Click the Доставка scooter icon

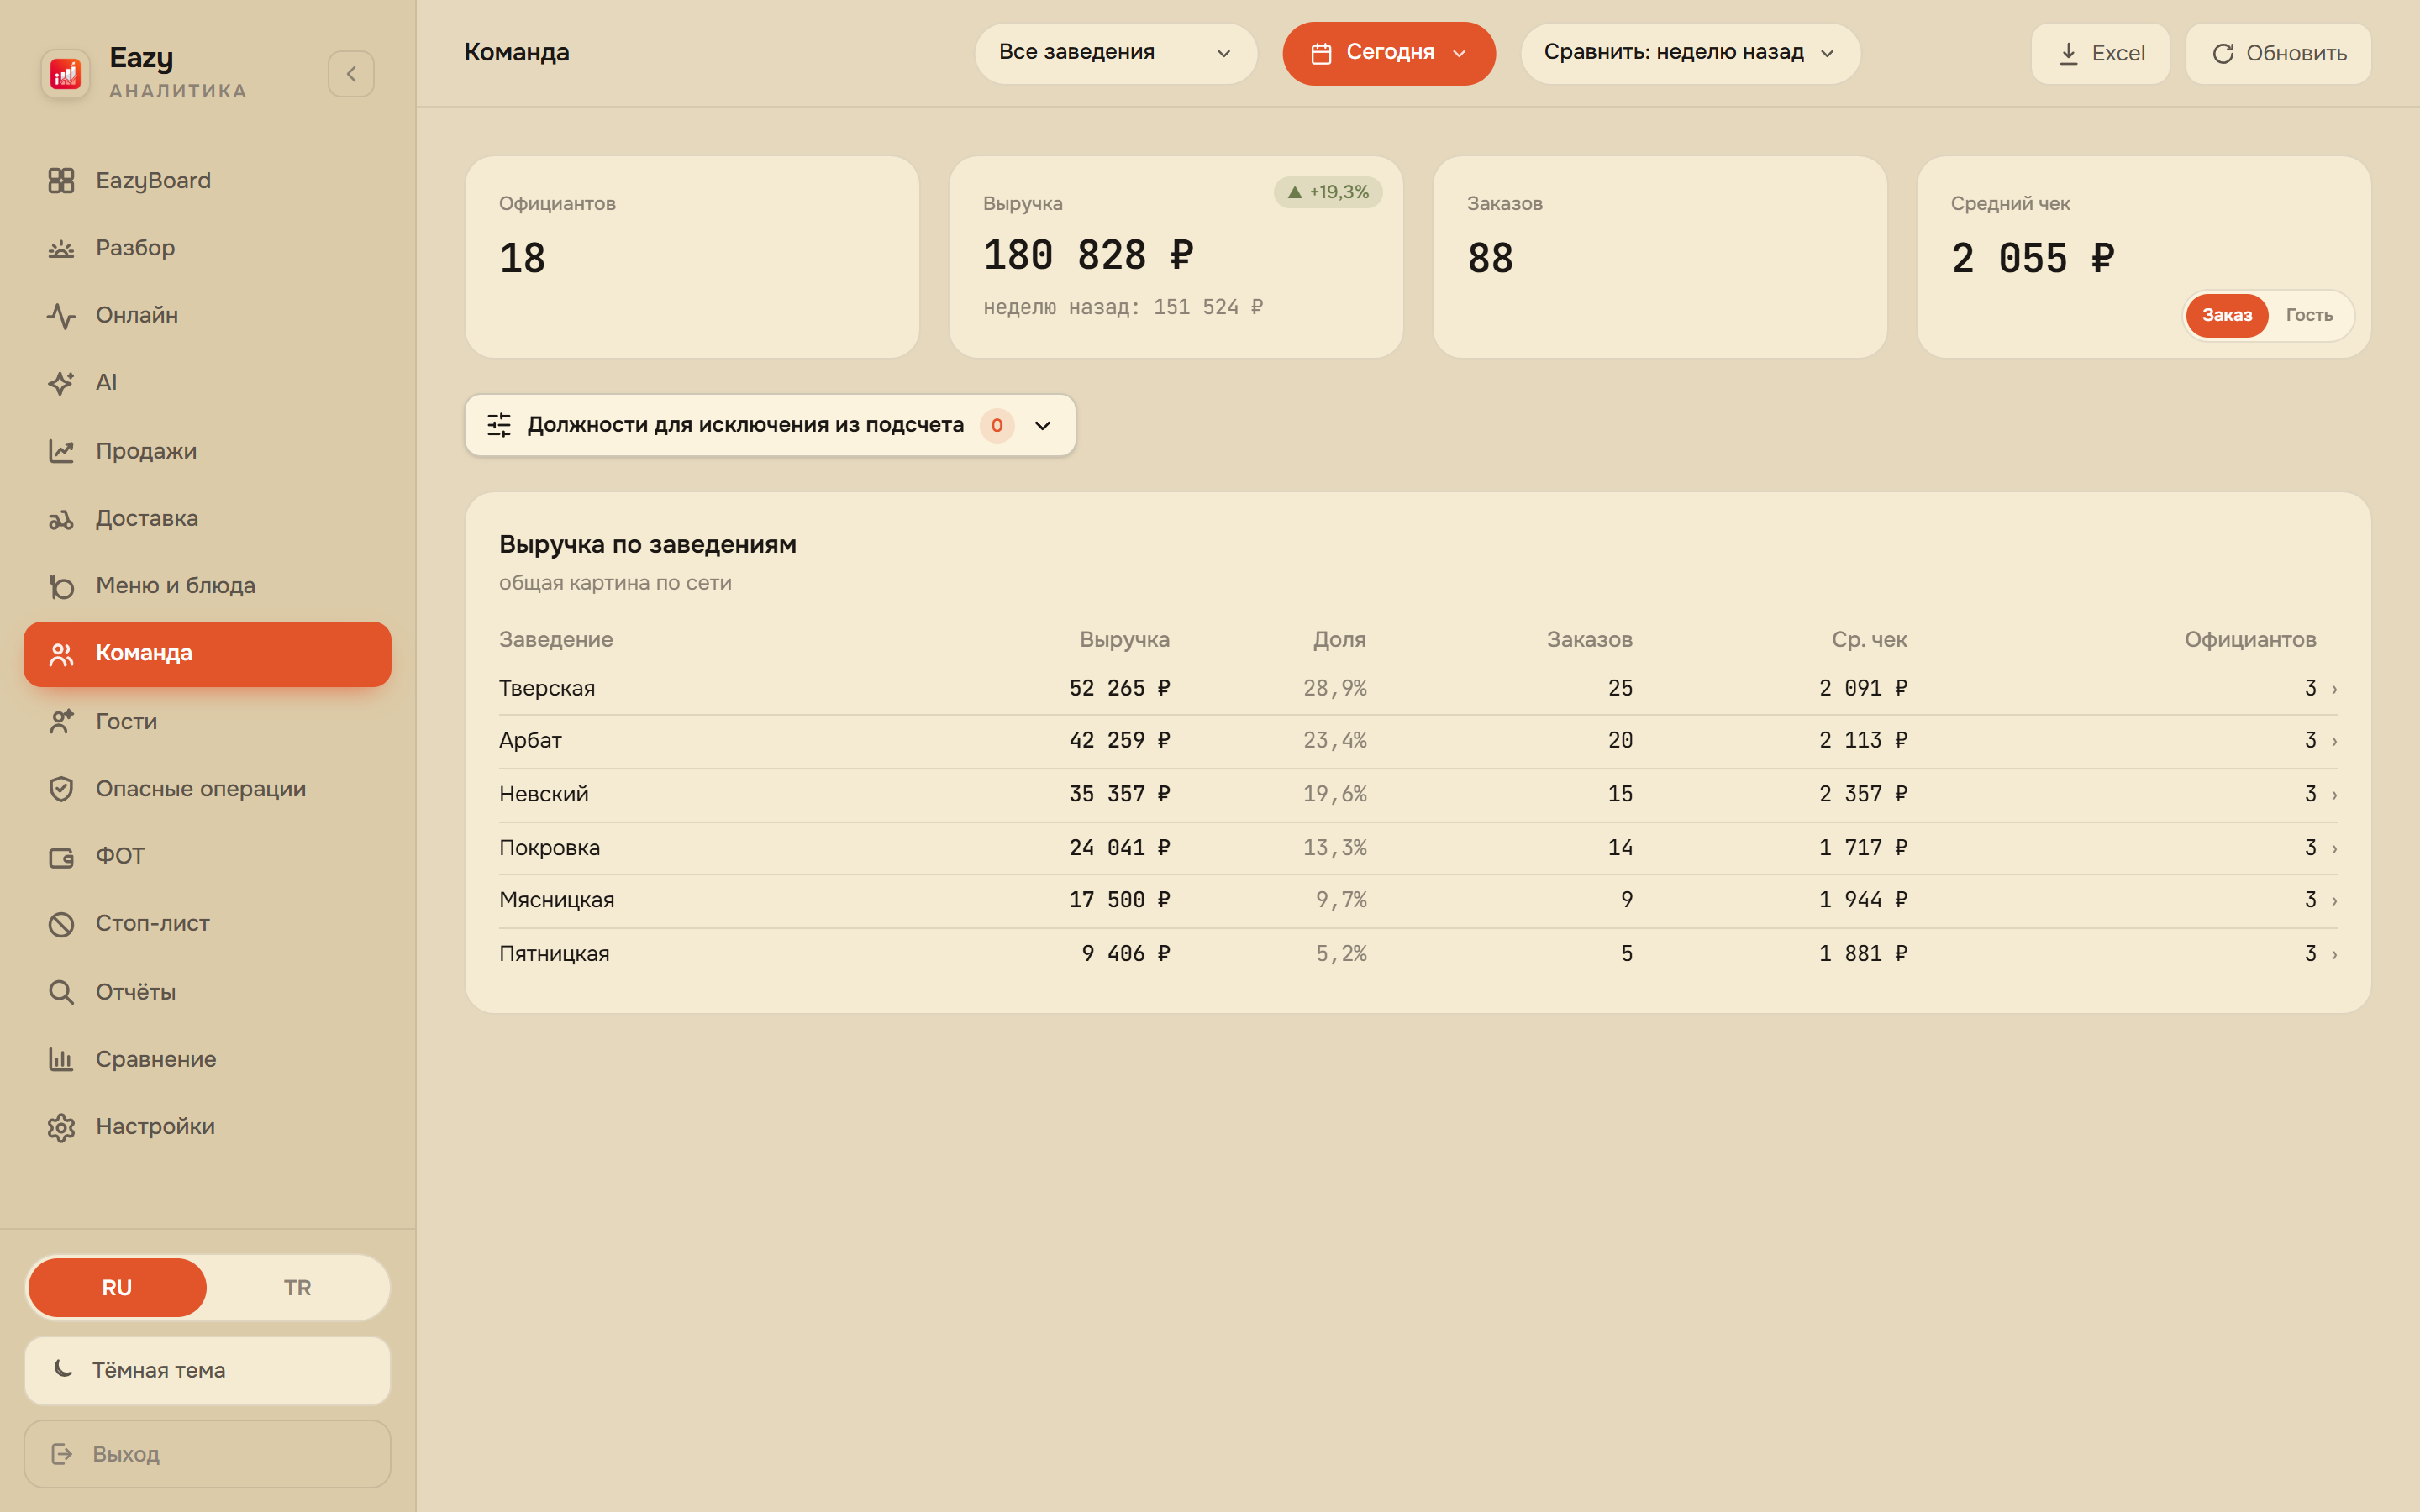click(61, 519)
